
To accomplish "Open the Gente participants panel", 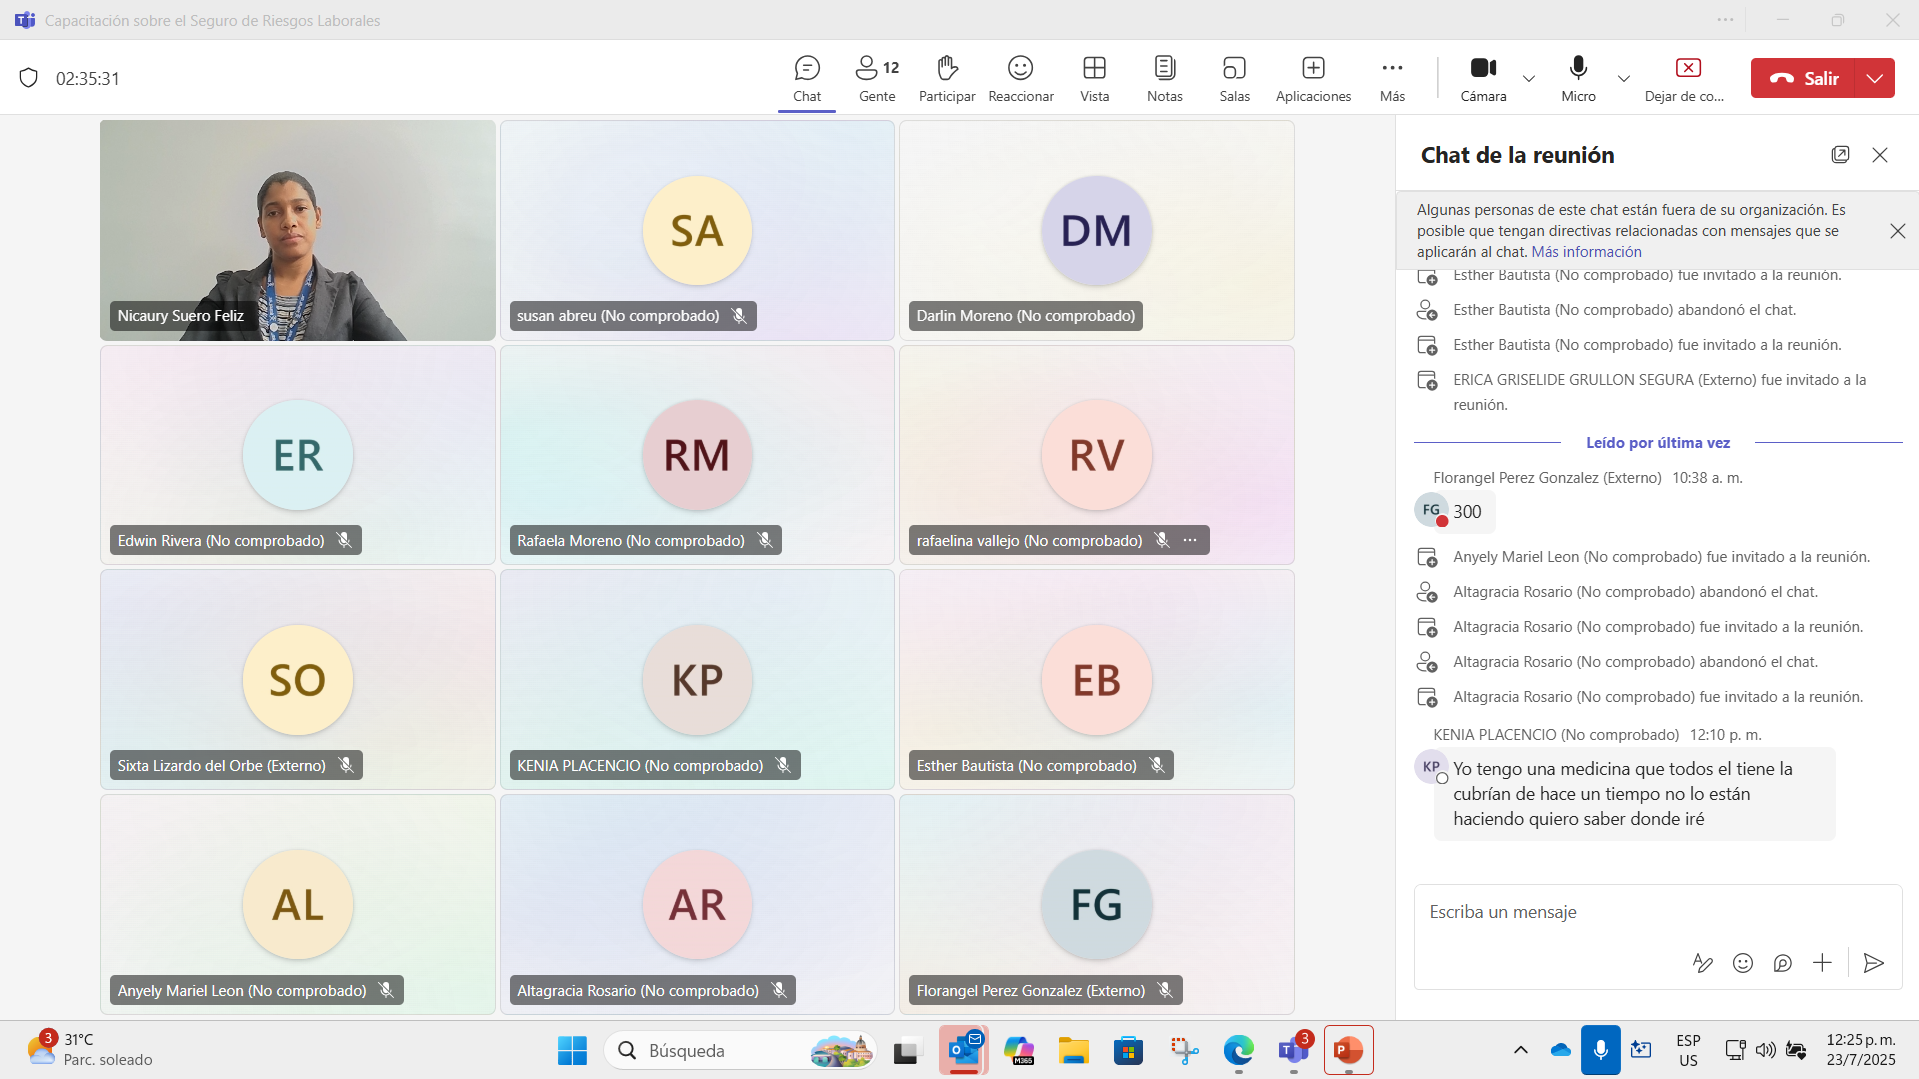I will (x=877, y=78).
